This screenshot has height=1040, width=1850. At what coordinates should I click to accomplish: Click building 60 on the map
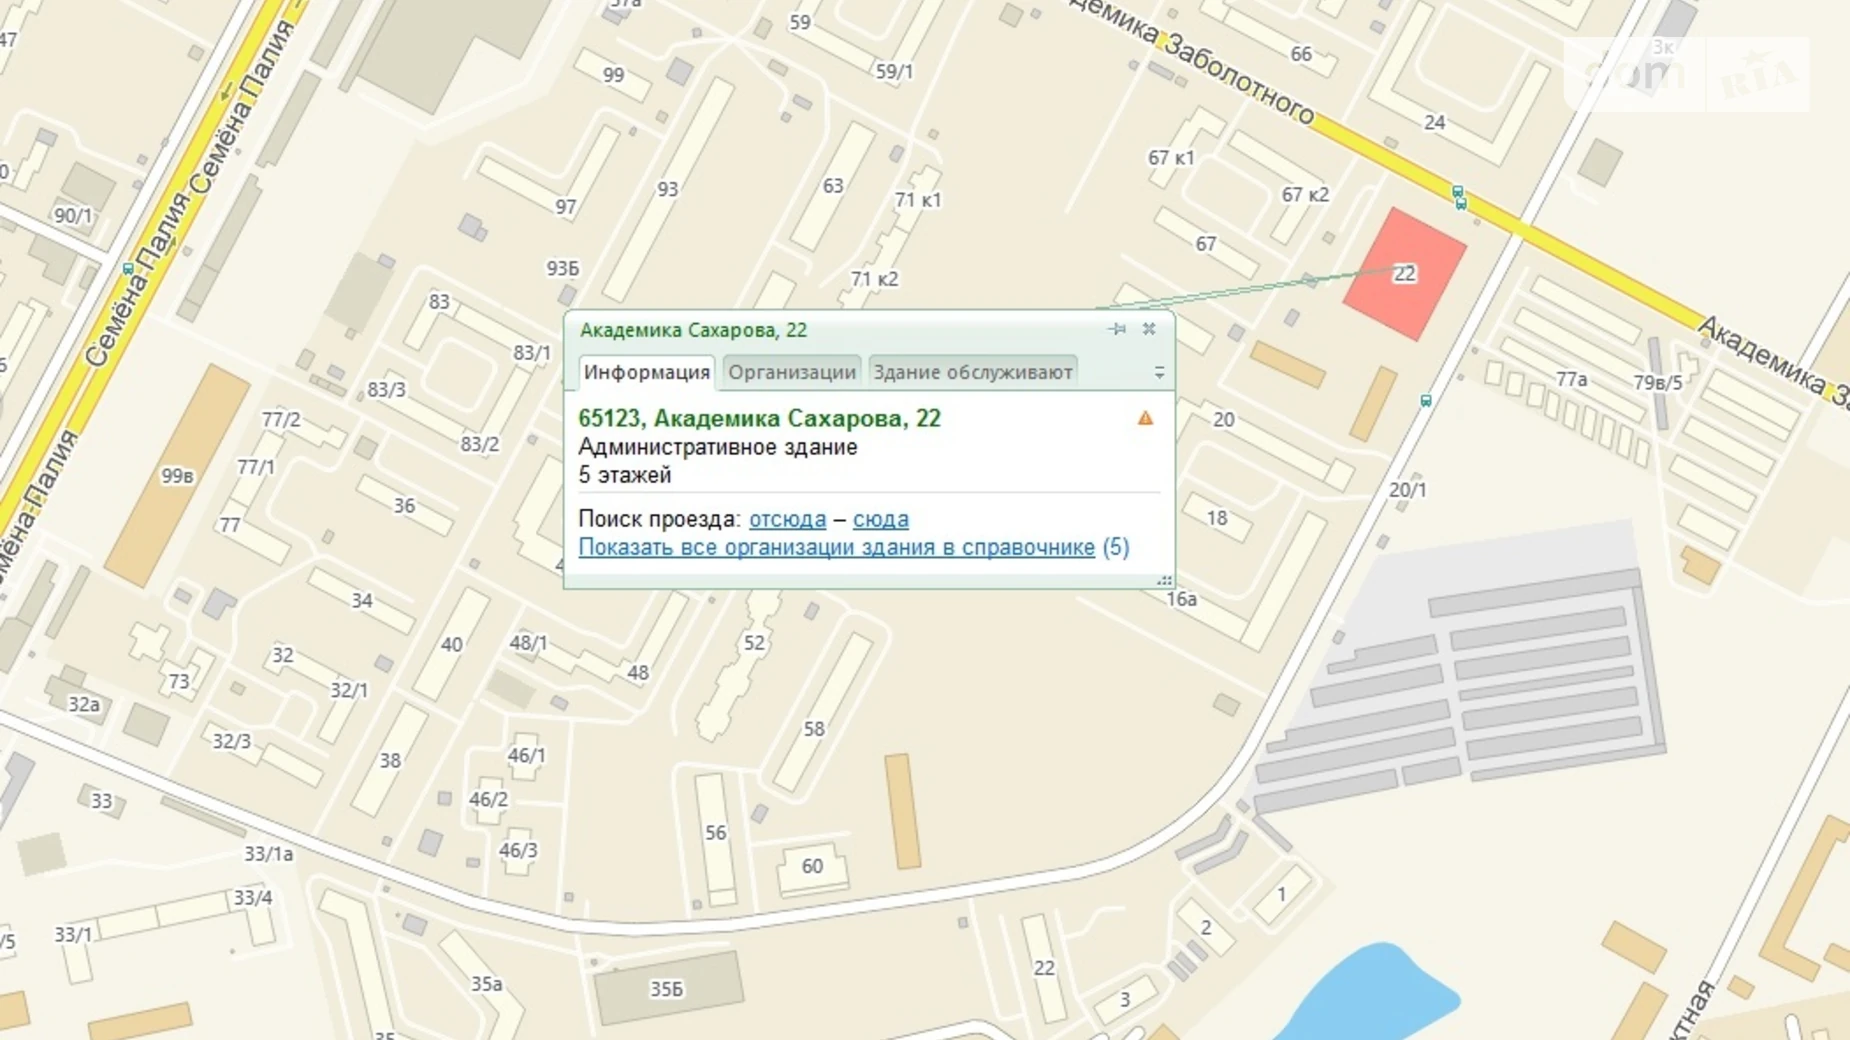click(812, 866)
